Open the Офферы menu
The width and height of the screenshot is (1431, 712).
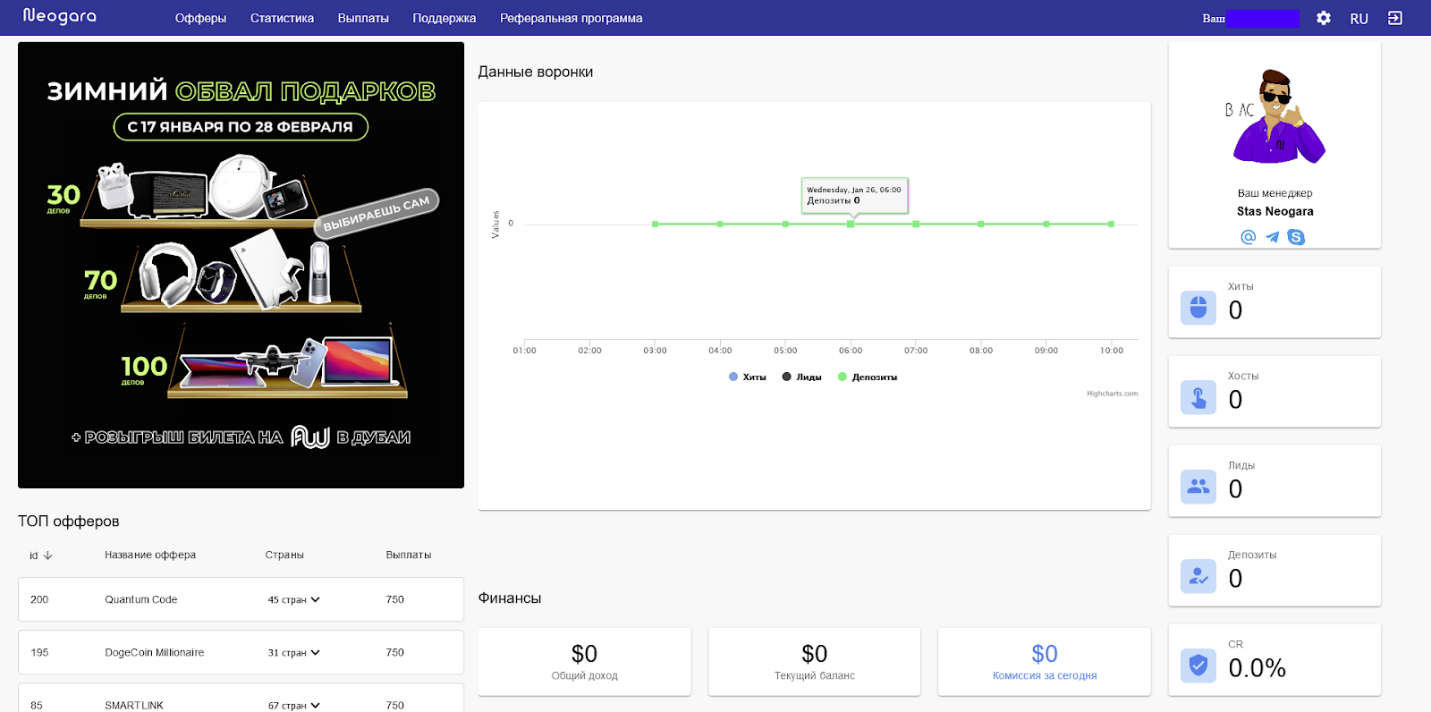(200, 18)
